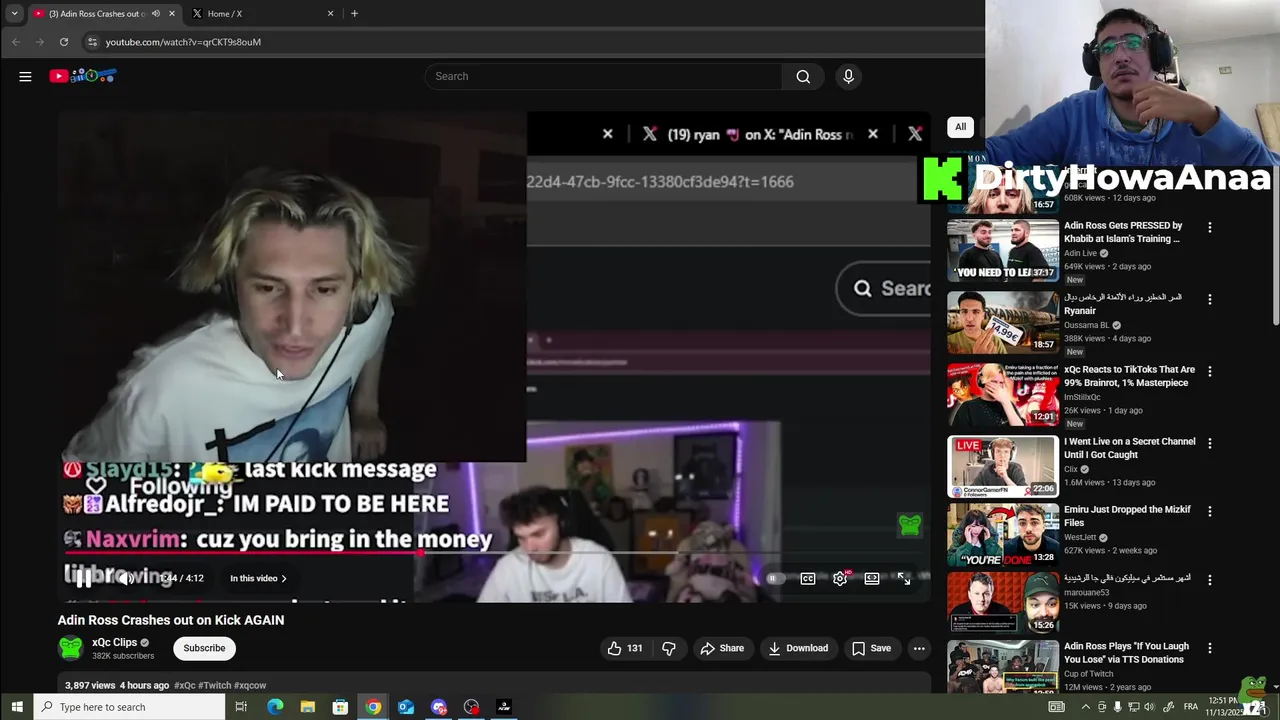
Task: Open options menu for xQc Reacts video
Action: [x=1210, y=372]
